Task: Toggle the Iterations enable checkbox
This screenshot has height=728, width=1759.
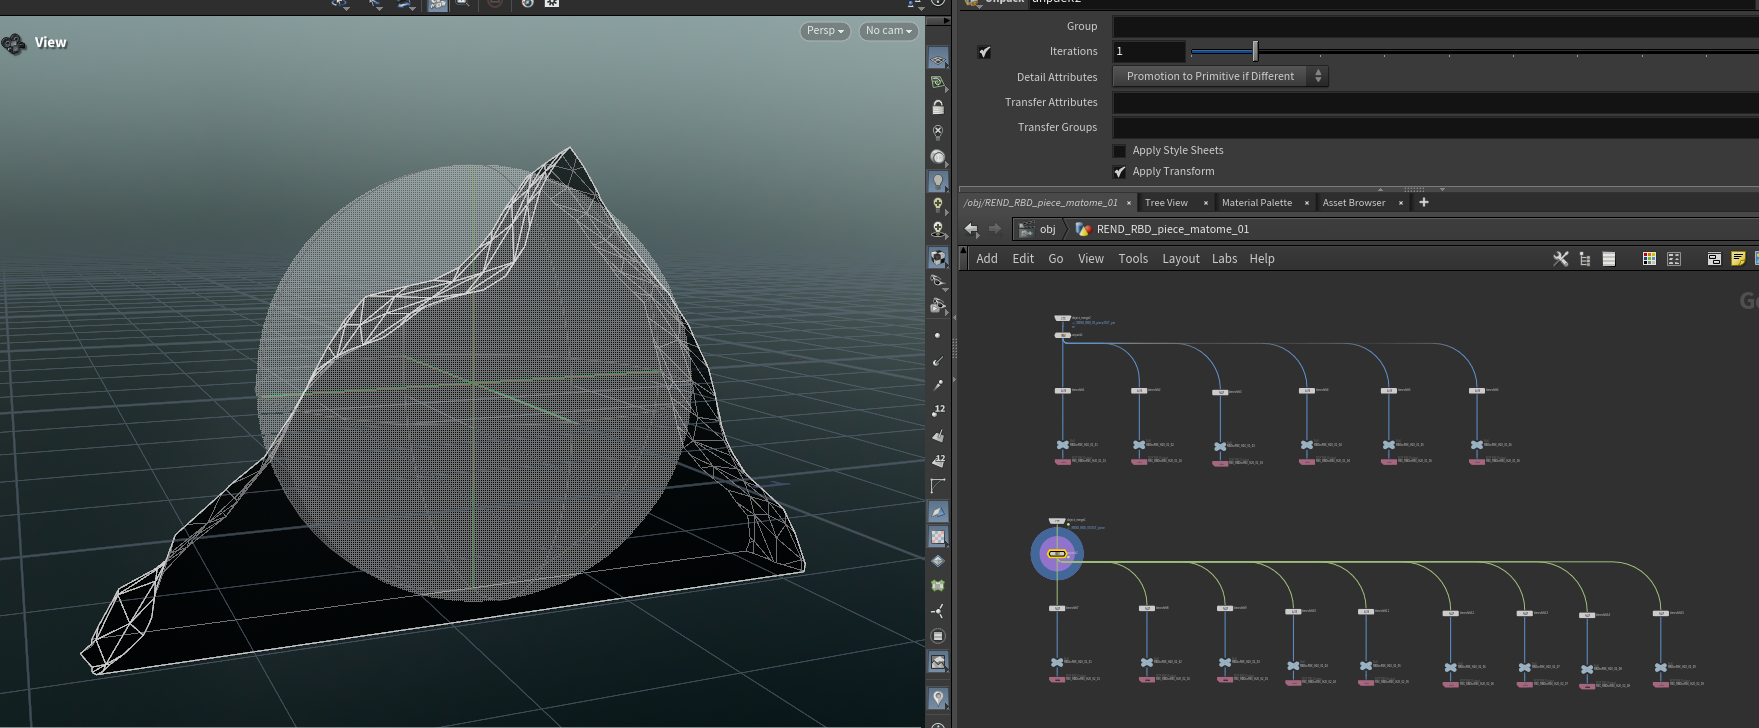Action: (x=985, y=52)
